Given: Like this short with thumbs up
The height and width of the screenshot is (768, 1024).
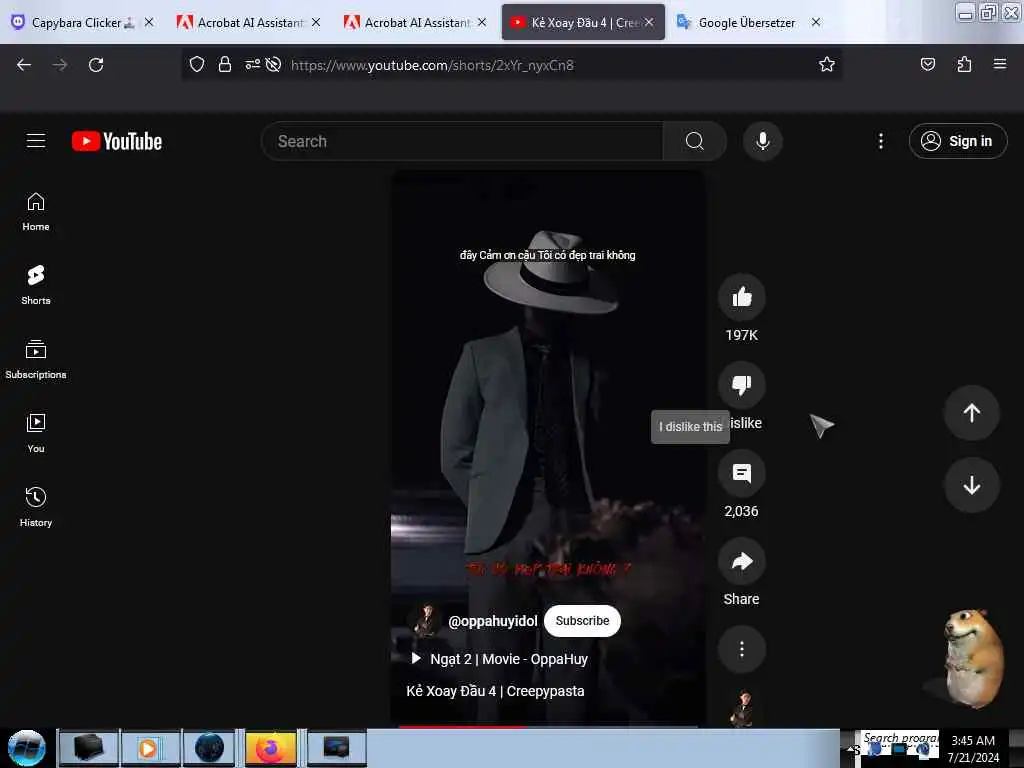Looking at the screenshot, I should coord(742,297).
